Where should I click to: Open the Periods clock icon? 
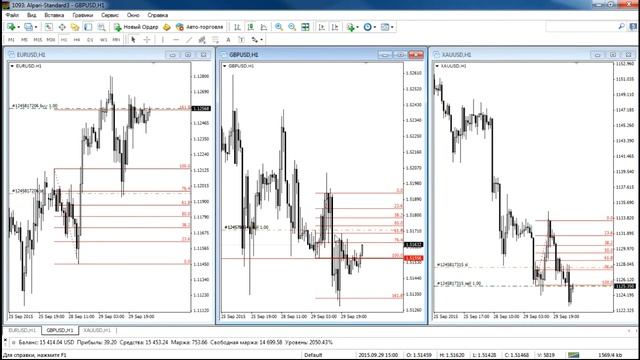click(368, 27)
